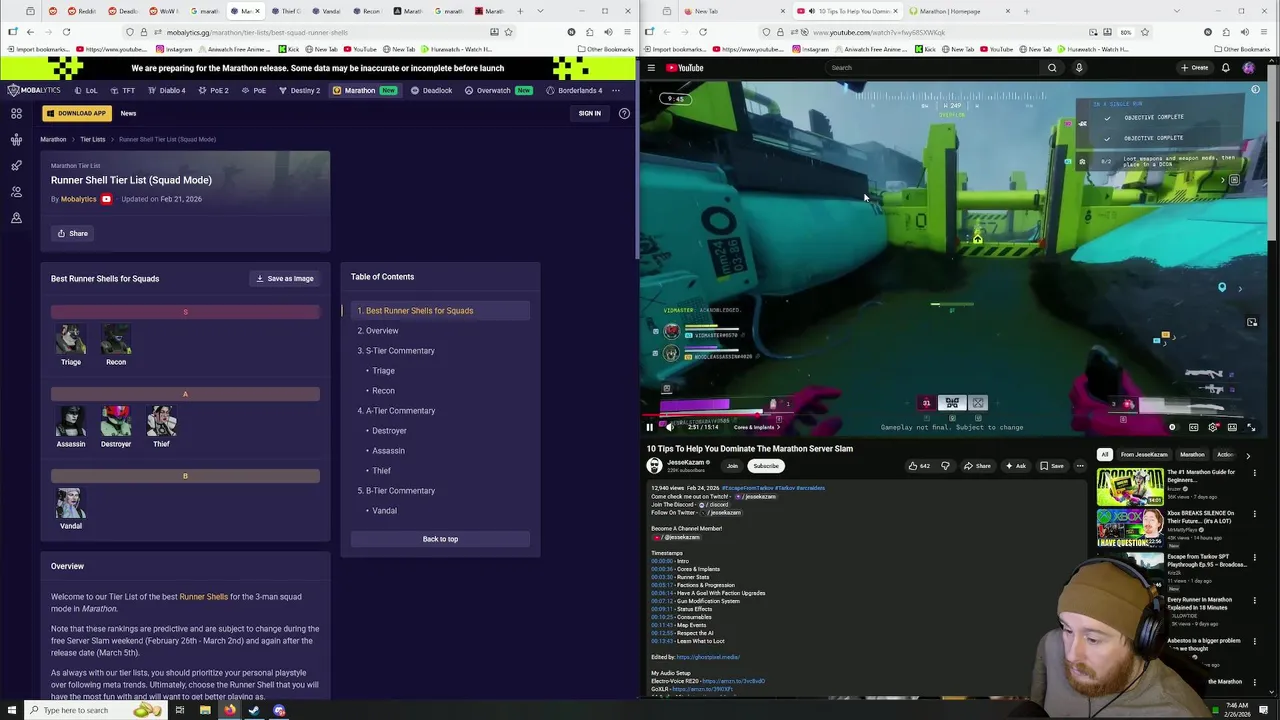Select Borderlands 4 in game nav
Viewport: 1280px width, 720px height.
[x=574, y=90]
